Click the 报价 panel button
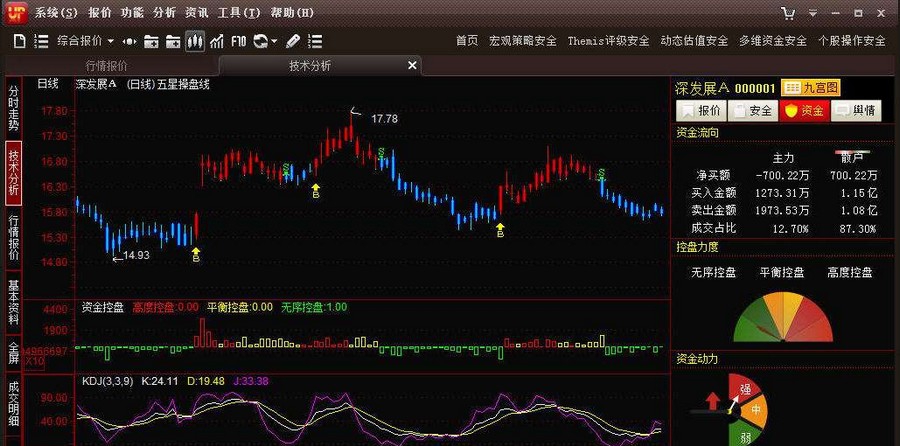 coord(701,111)
